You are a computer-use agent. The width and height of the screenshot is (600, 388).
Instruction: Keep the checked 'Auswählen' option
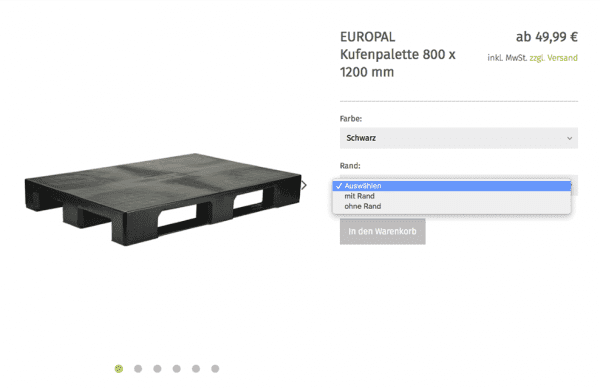pos(452,186)
